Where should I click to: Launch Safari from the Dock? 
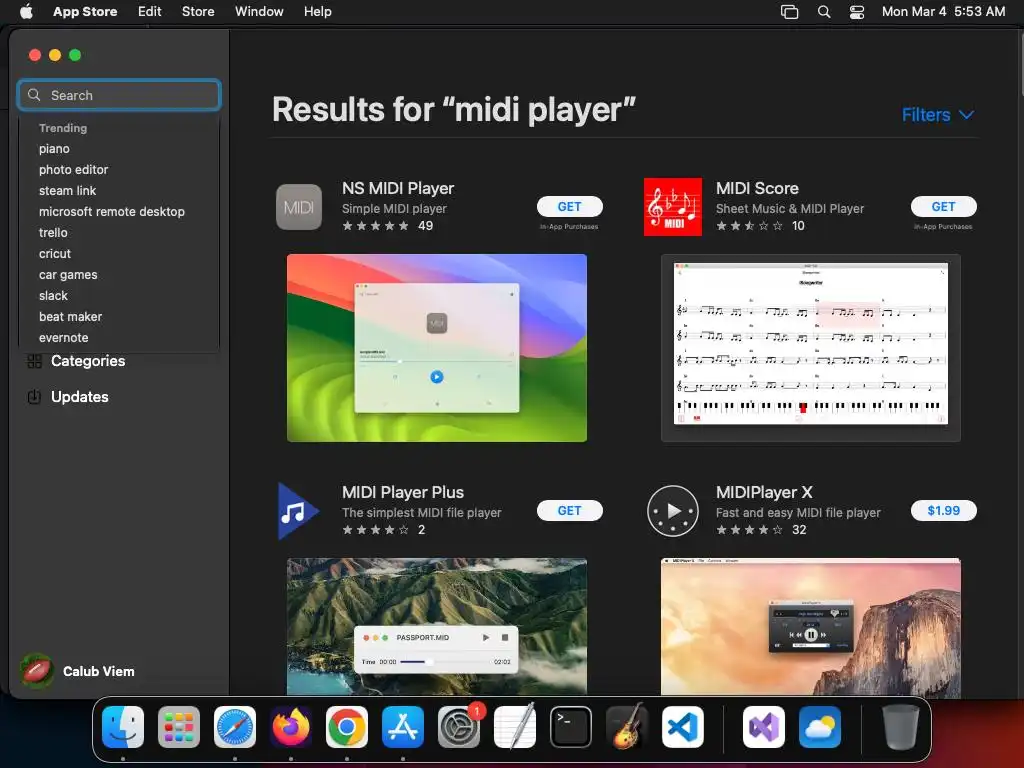pyautogui.click(x=235, y=727)
